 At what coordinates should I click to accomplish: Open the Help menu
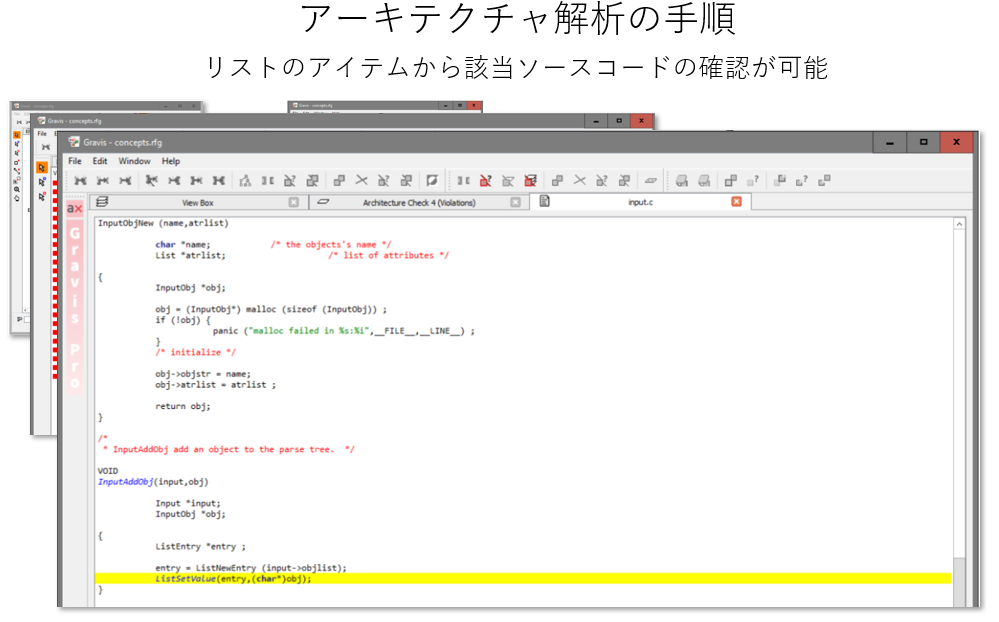point(171,161)
